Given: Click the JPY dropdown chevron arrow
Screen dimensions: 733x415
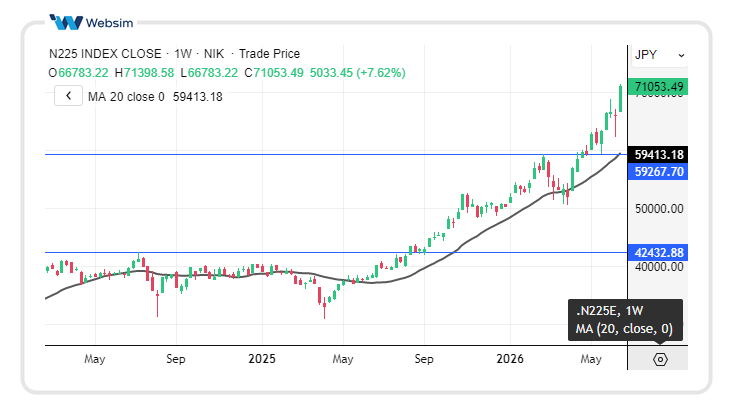Looking at the screenshot, I should [x=682, y=56].
